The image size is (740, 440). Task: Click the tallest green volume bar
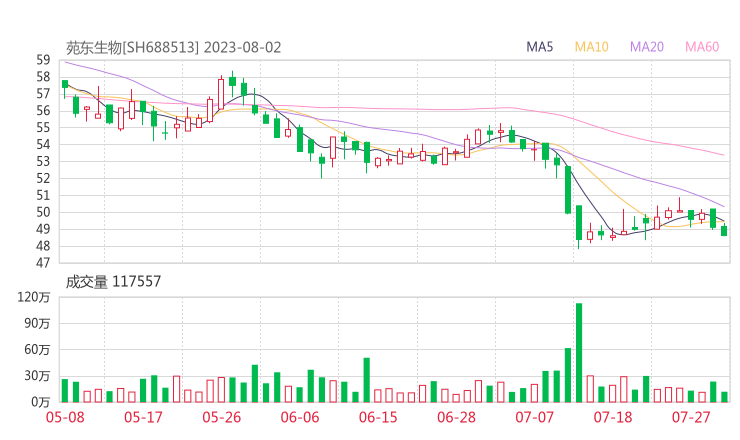pyautogui.click(x=579, y=353)
